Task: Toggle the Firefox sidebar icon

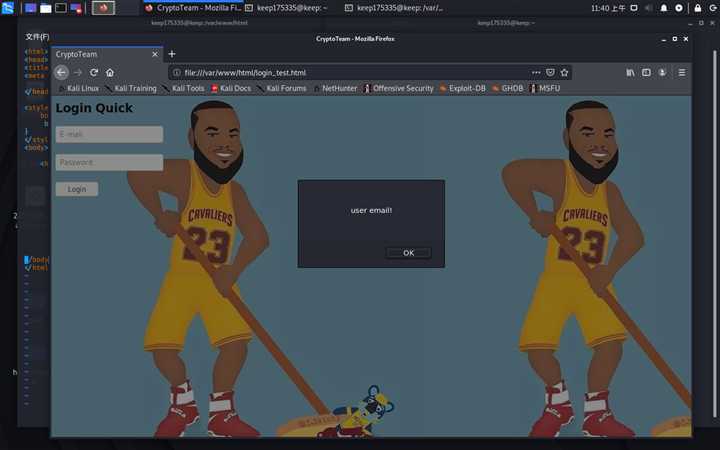Action: [x=646, y=72]
